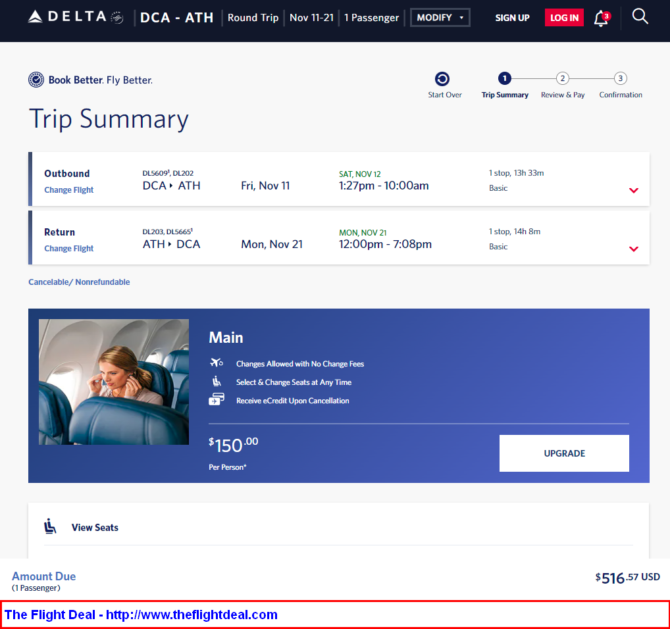Open search with the magnifier icon

pos(640,17)
